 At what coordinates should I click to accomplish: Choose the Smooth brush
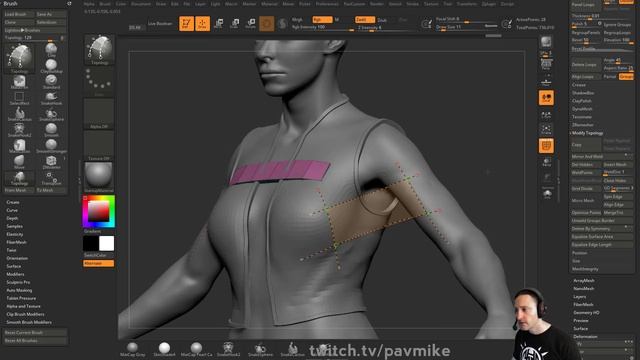[51, 130]
